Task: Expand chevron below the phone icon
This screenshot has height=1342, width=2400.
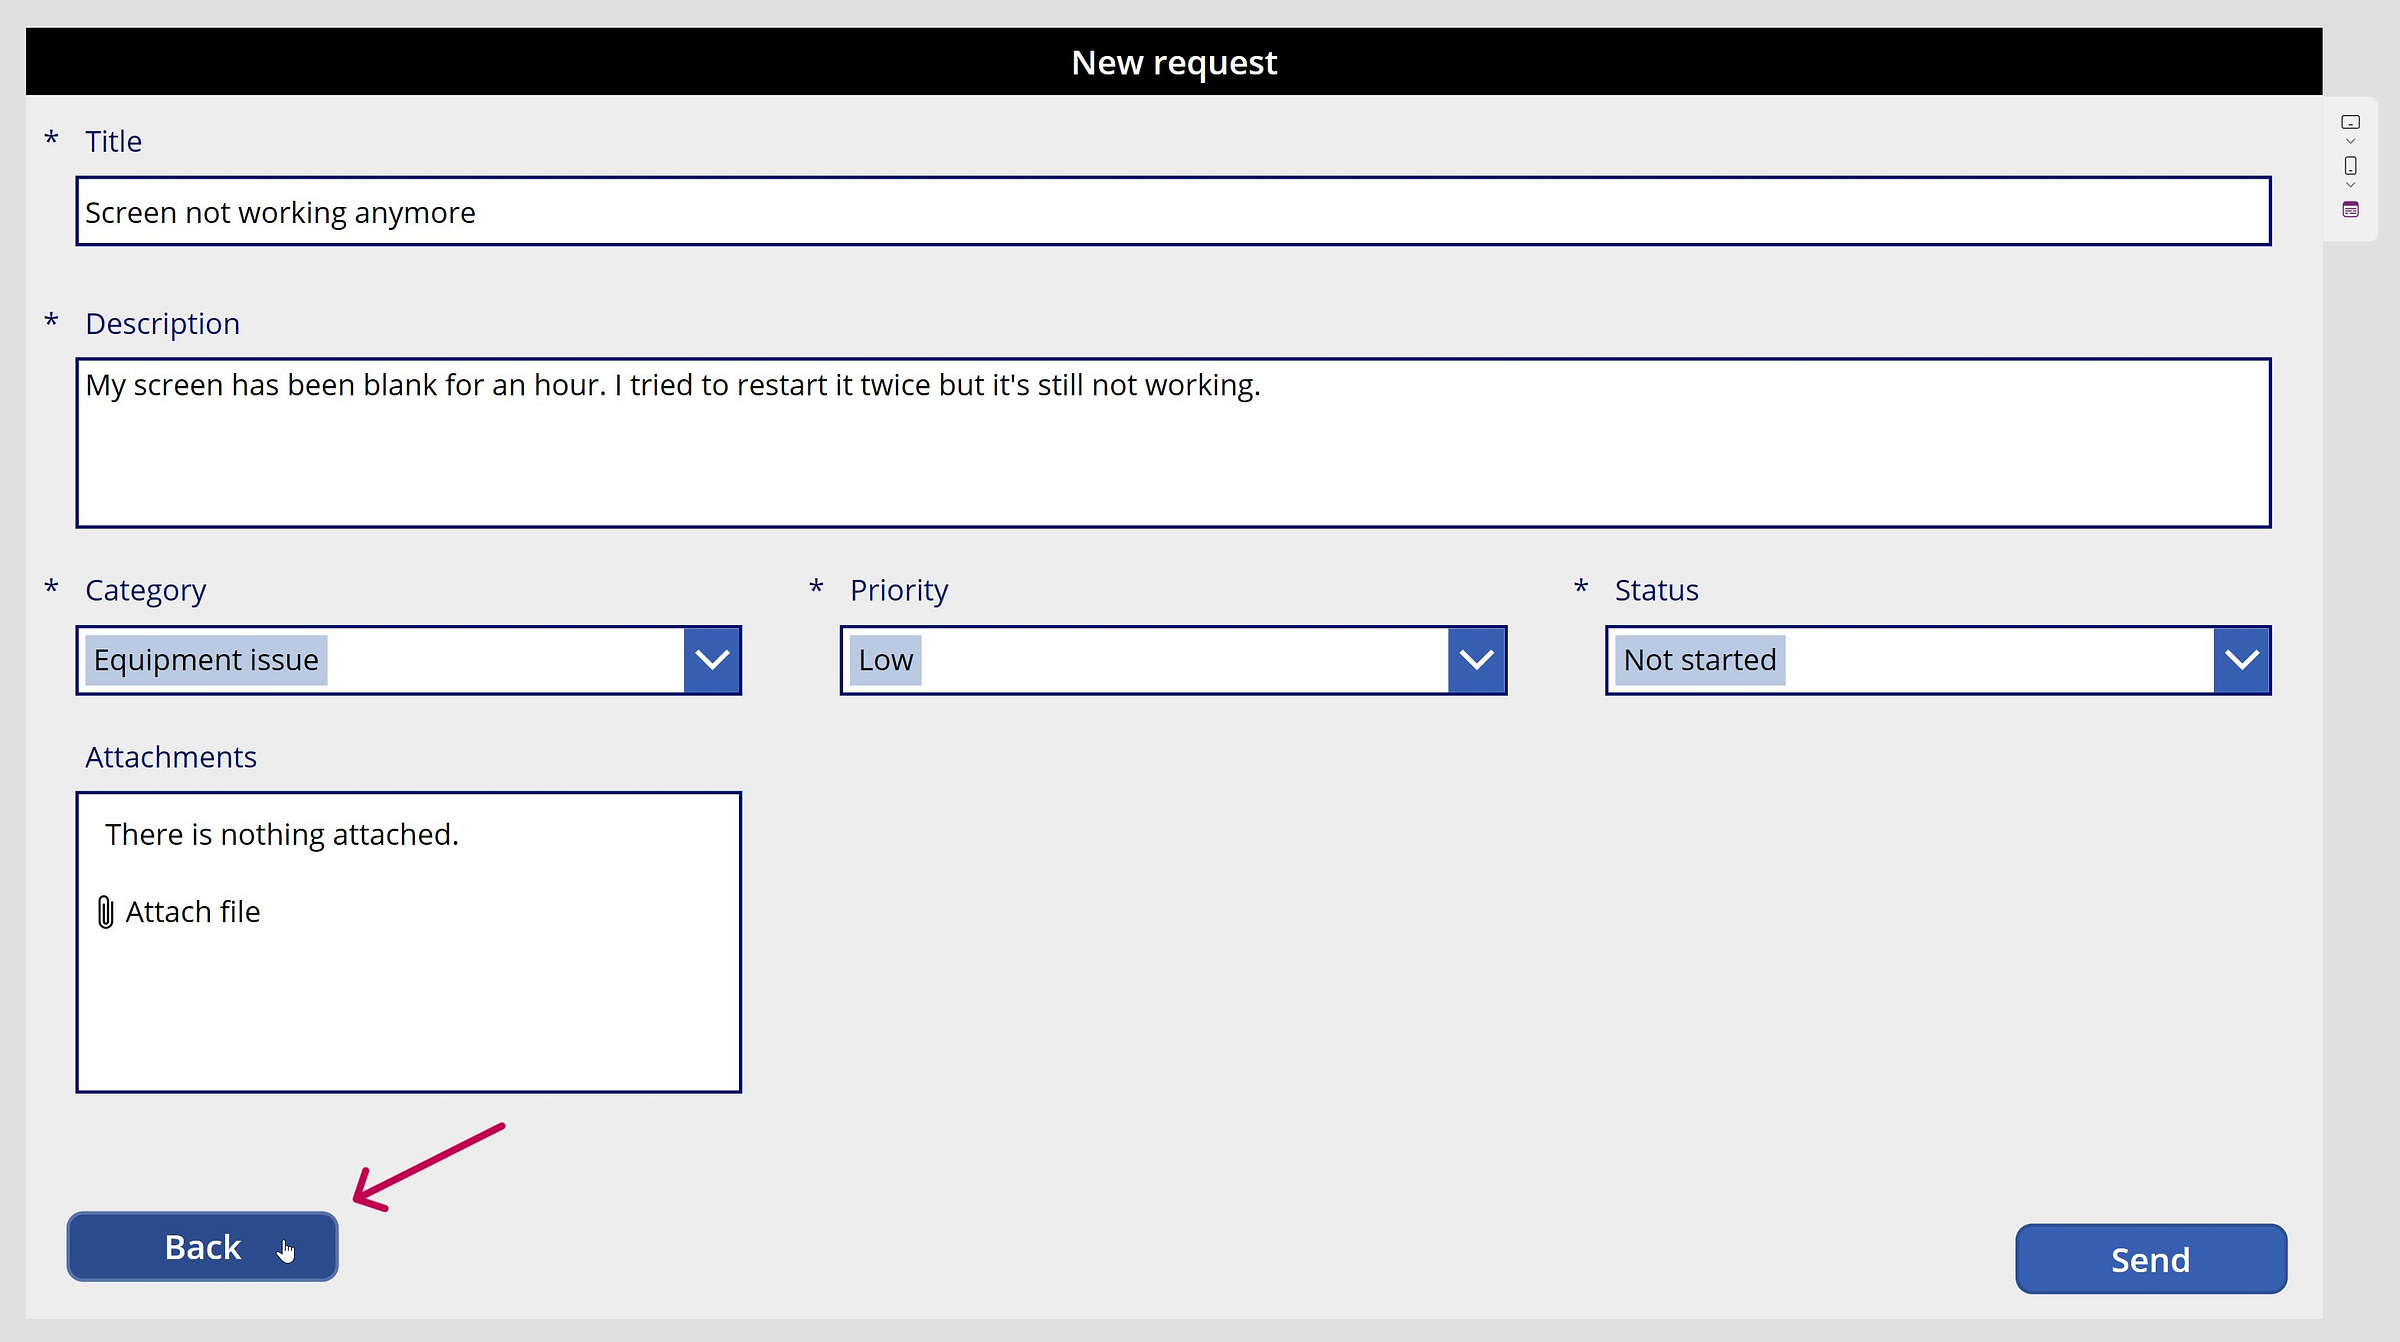Action: pos(2350,185)
